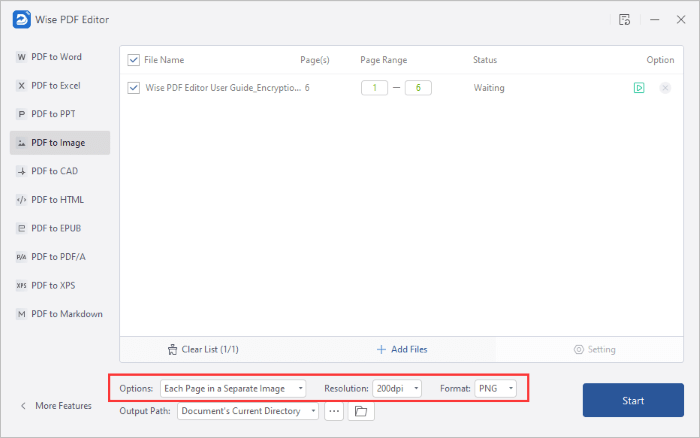Open the Format PNG dropdown
The width and height of the screenshot is (700, 438).
point(496,389)
